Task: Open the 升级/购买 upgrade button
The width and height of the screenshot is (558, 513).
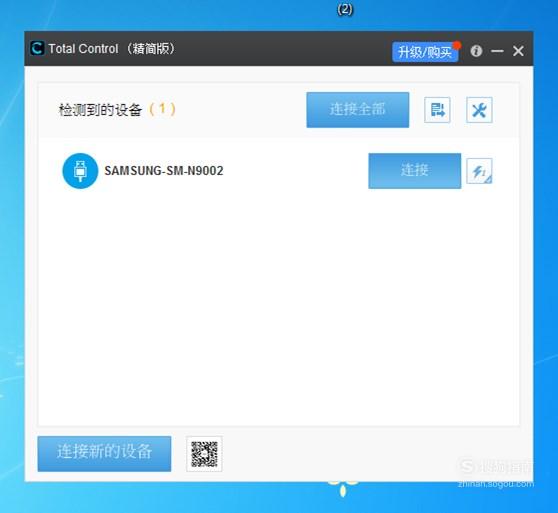Action: point(425,52)
